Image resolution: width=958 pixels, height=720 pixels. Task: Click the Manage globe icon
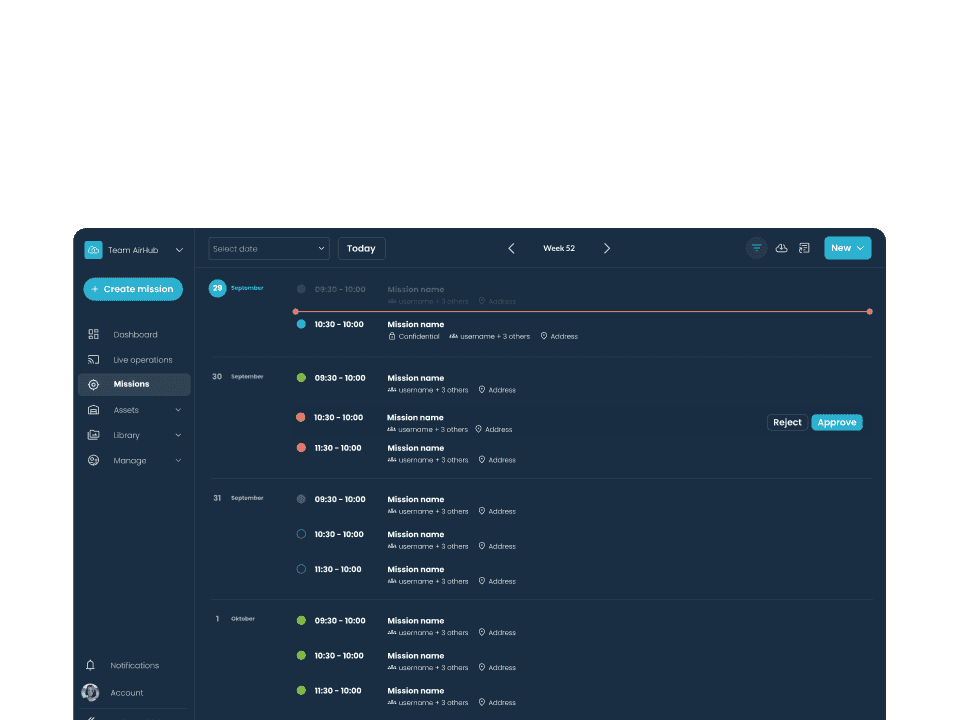coord(93,460)
